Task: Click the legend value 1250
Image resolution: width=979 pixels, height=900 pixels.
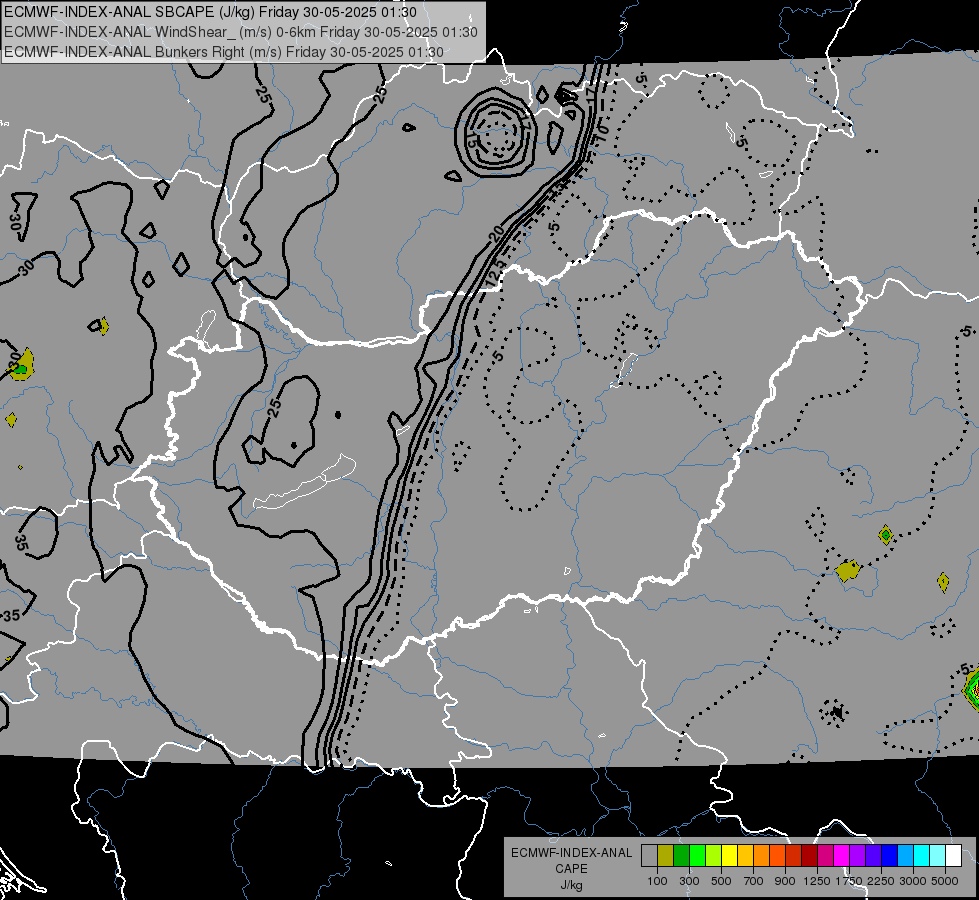Action: pos(817,881)
